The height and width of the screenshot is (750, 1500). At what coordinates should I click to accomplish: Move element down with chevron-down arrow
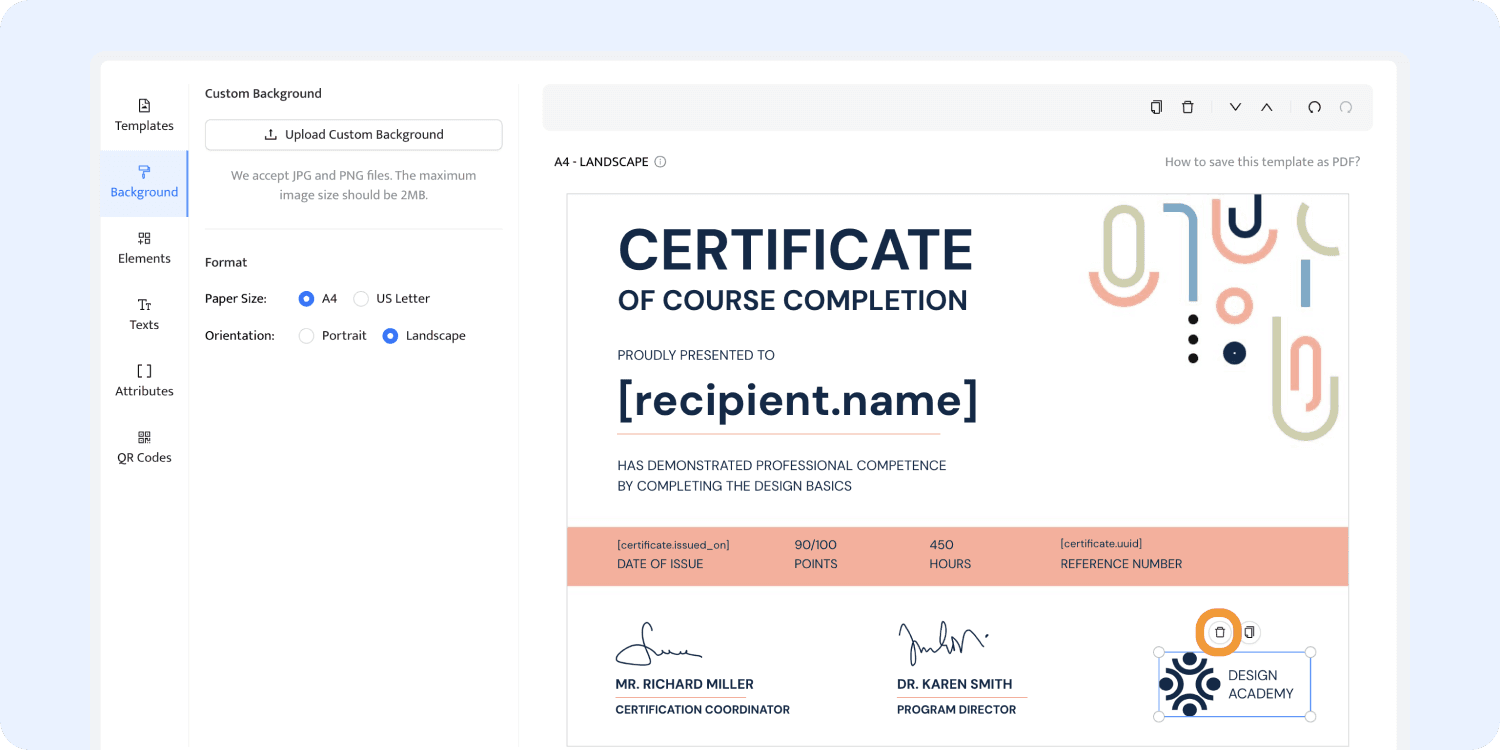[x=1235, y=107]
